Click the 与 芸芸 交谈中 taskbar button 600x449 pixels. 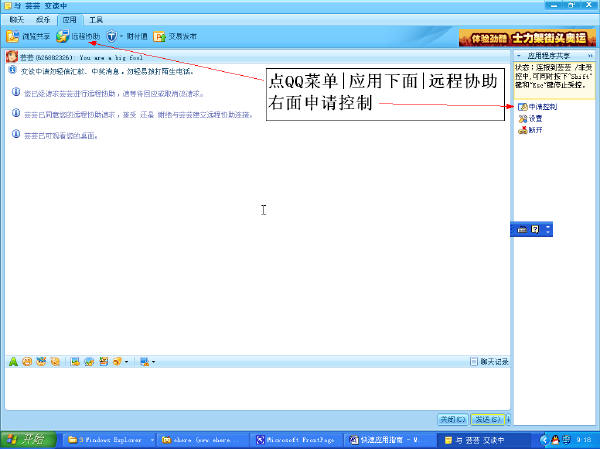pyautogui.click(x=484, y=440)
